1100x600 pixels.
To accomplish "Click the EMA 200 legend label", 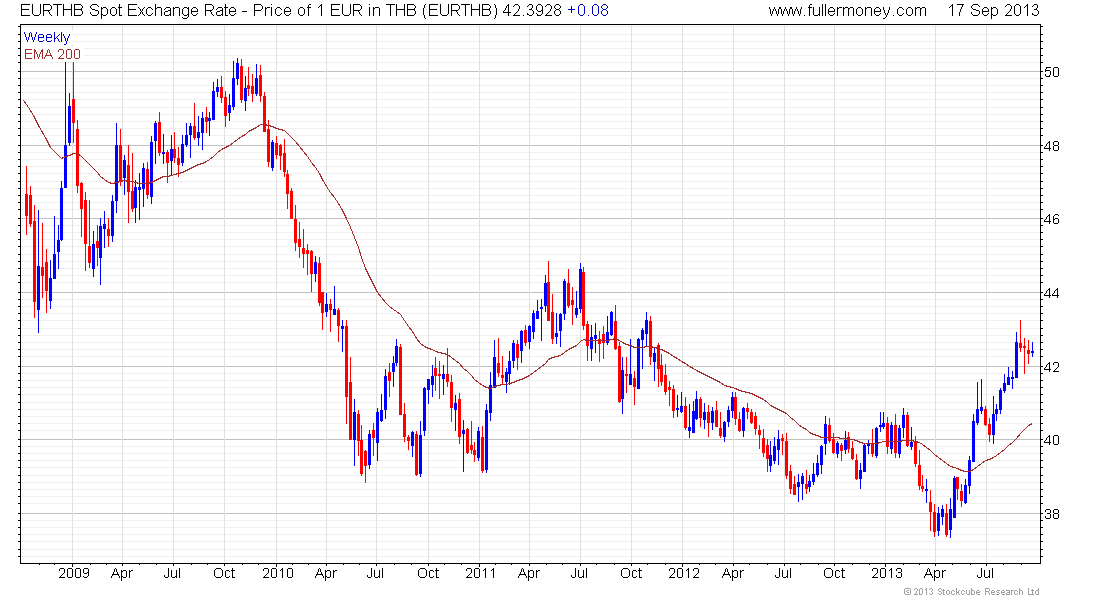I will click(52, 53).
